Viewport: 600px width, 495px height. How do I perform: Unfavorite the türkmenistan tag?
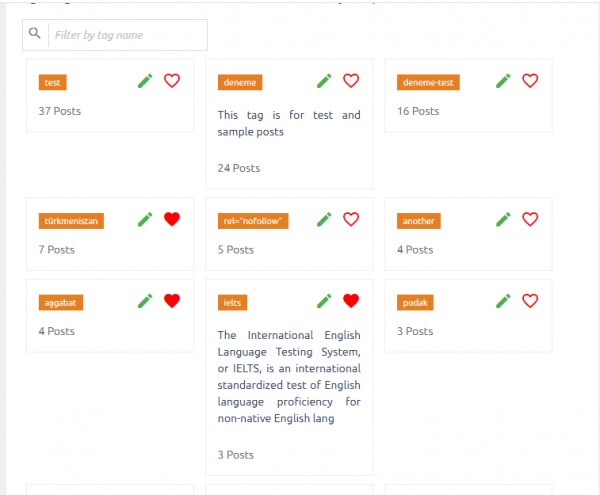point(171,219)
